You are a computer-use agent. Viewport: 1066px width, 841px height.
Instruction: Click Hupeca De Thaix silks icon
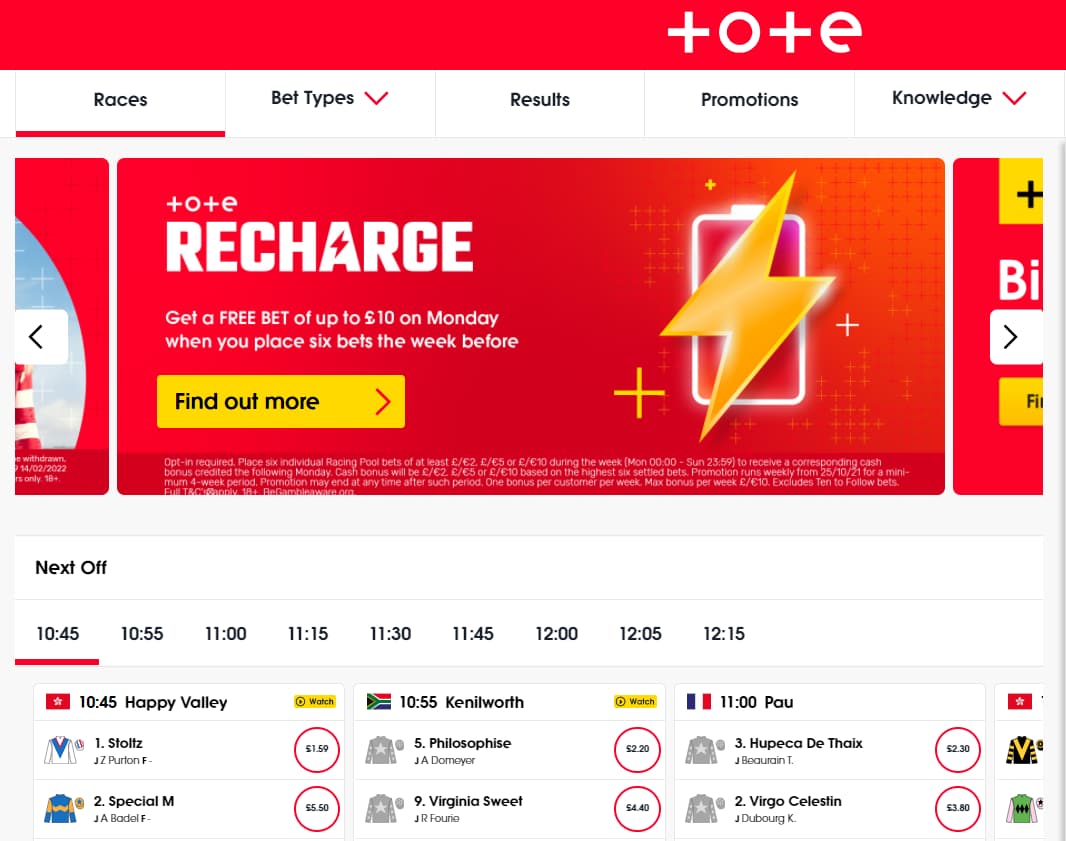[x=704, y=750]
